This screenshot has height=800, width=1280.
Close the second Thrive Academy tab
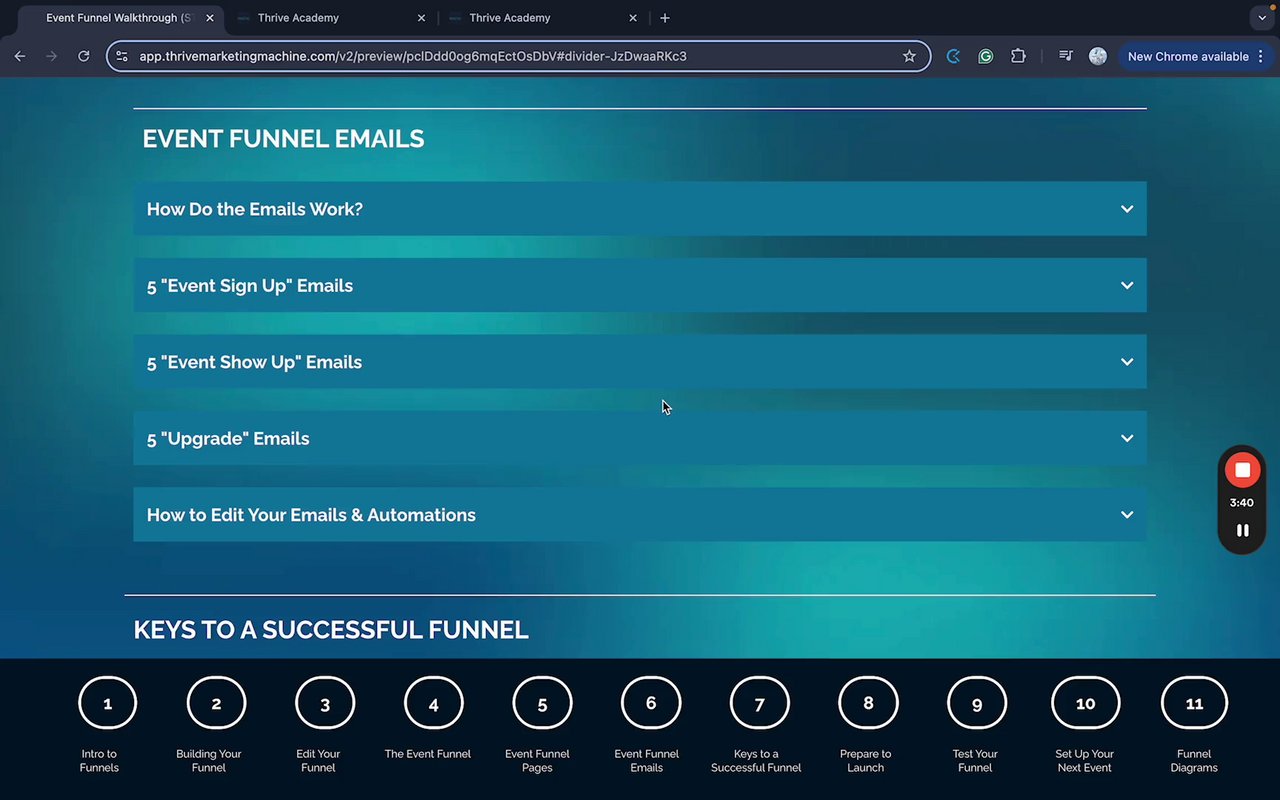tap(633, 18)
